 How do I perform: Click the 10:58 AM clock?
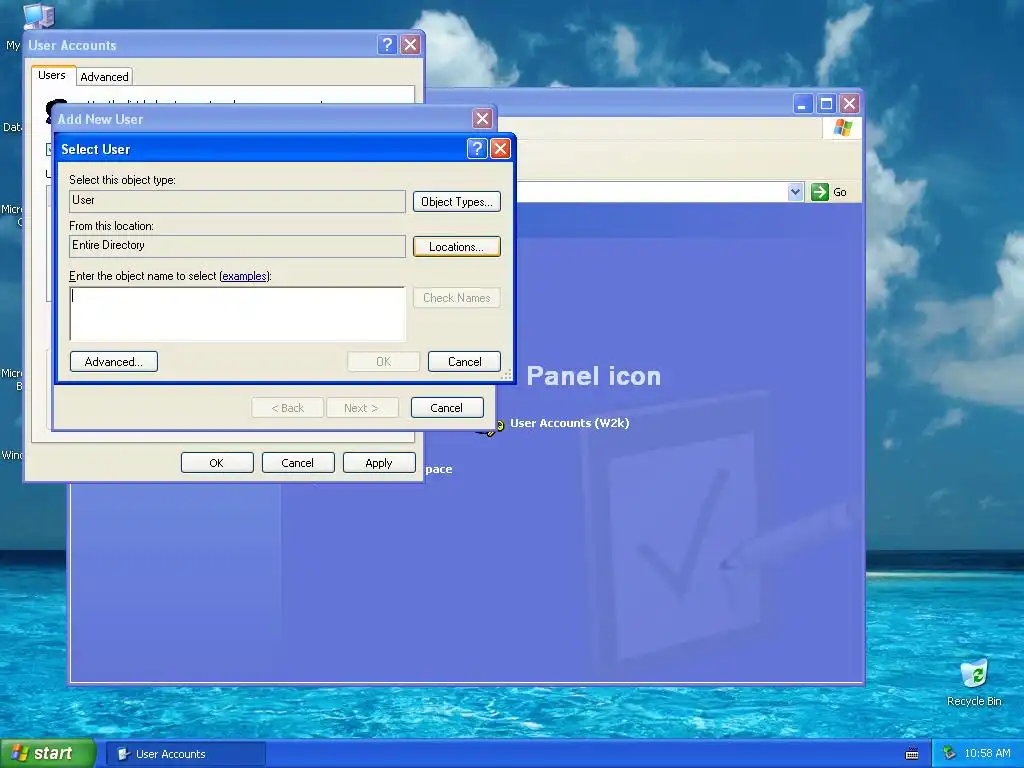pyautogui.click(x=987, y=754)
